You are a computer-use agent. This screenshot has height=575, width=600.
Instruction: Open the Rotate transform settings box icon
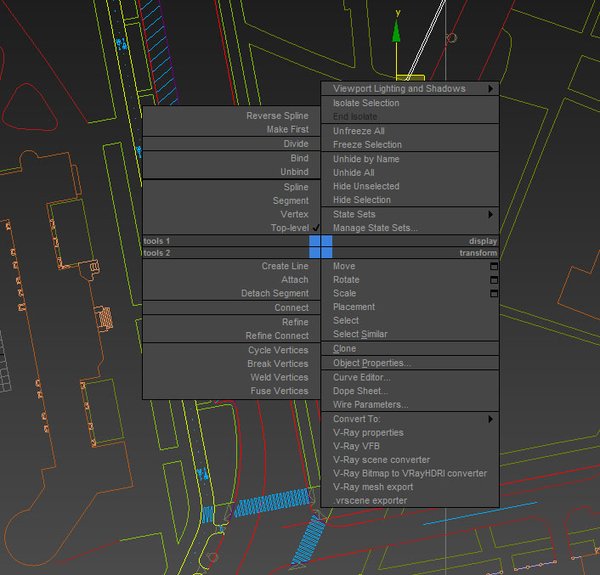point(493,280)
